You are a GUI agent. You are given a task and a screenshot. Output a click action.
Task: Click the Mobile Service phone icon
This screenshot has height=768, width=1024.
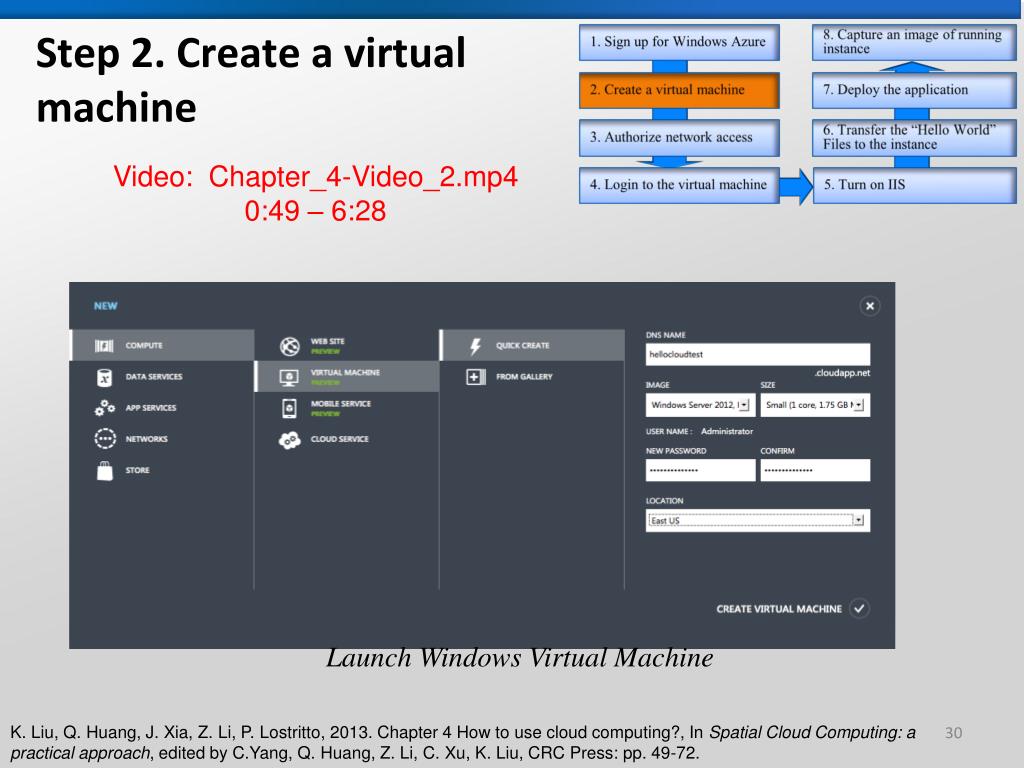point(289,408)
